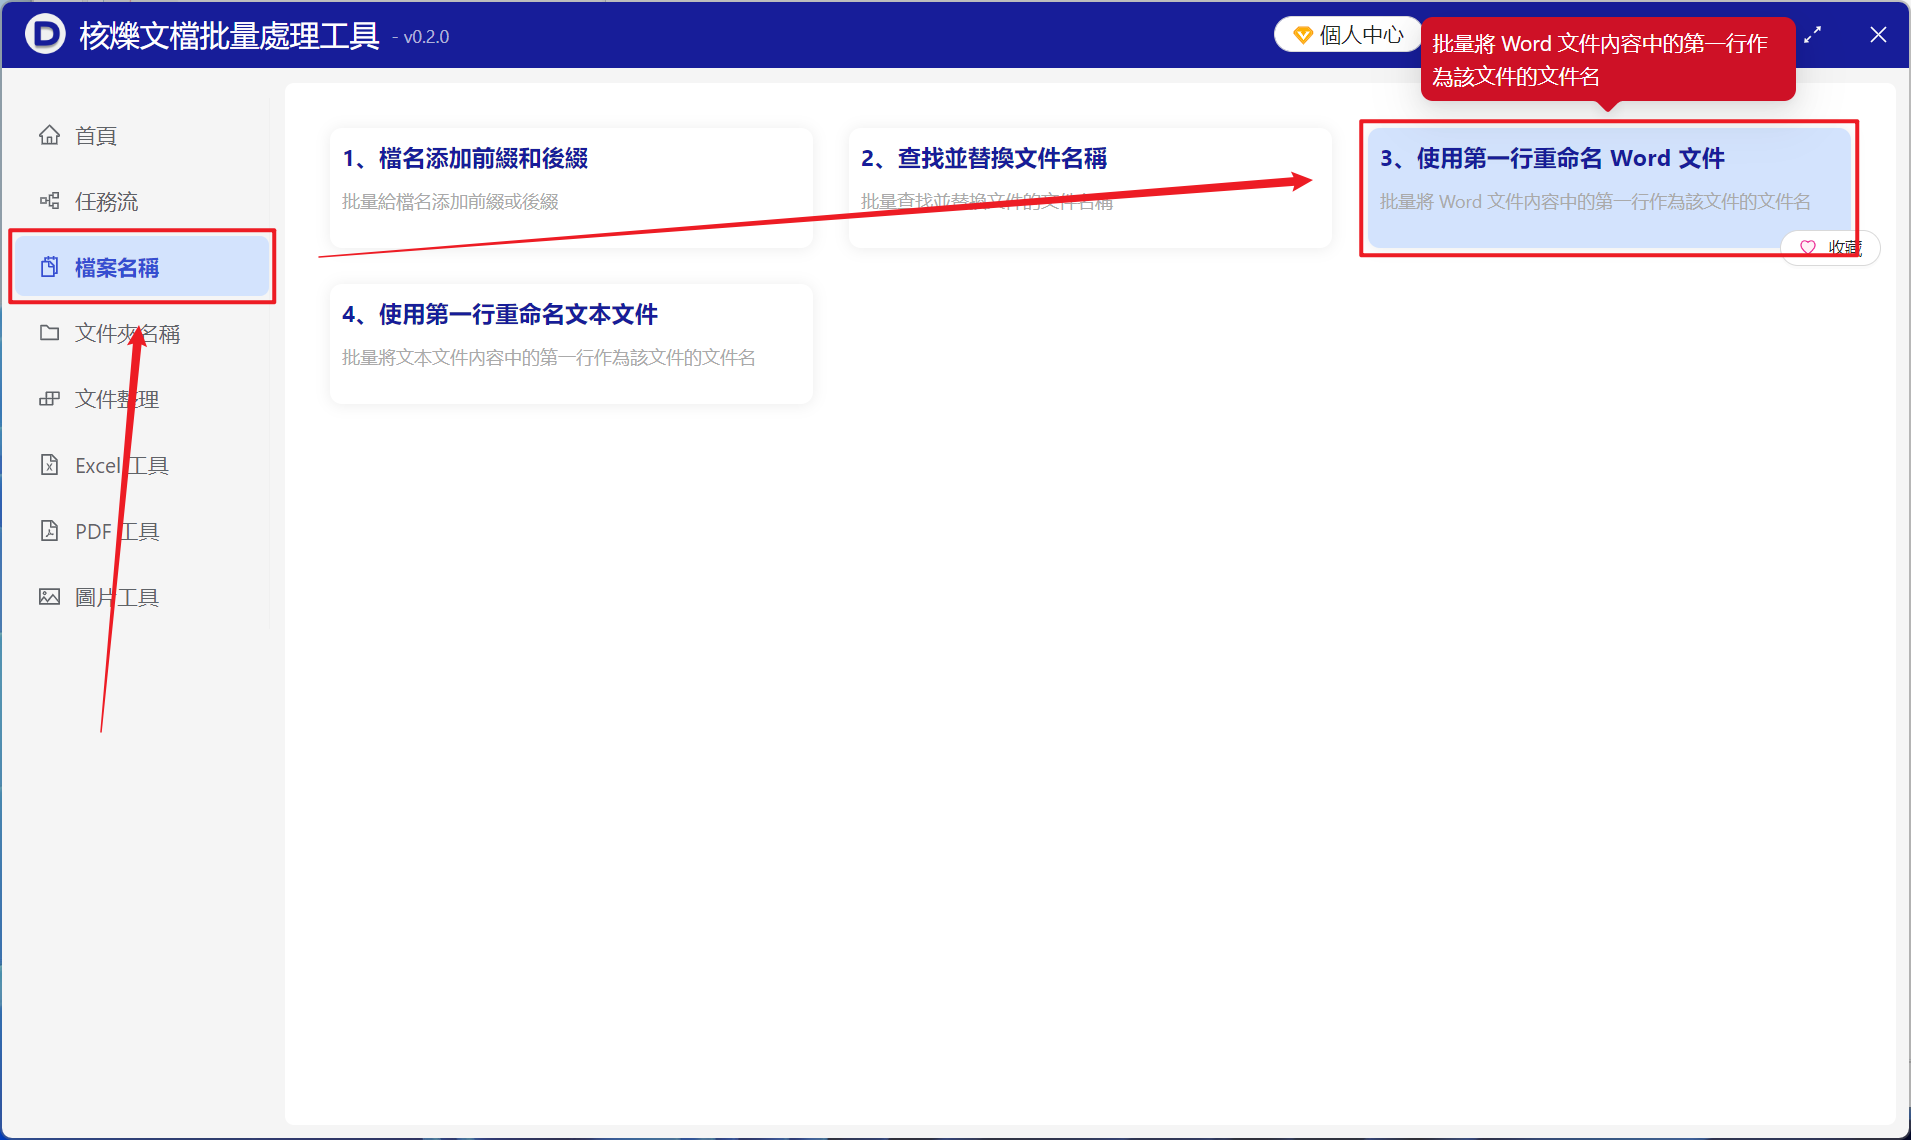Click the 核爍文檔批量處理工具 title text
Image resolution: width=1911 pixels, height=1140 pixels.
tap(229, 36)
